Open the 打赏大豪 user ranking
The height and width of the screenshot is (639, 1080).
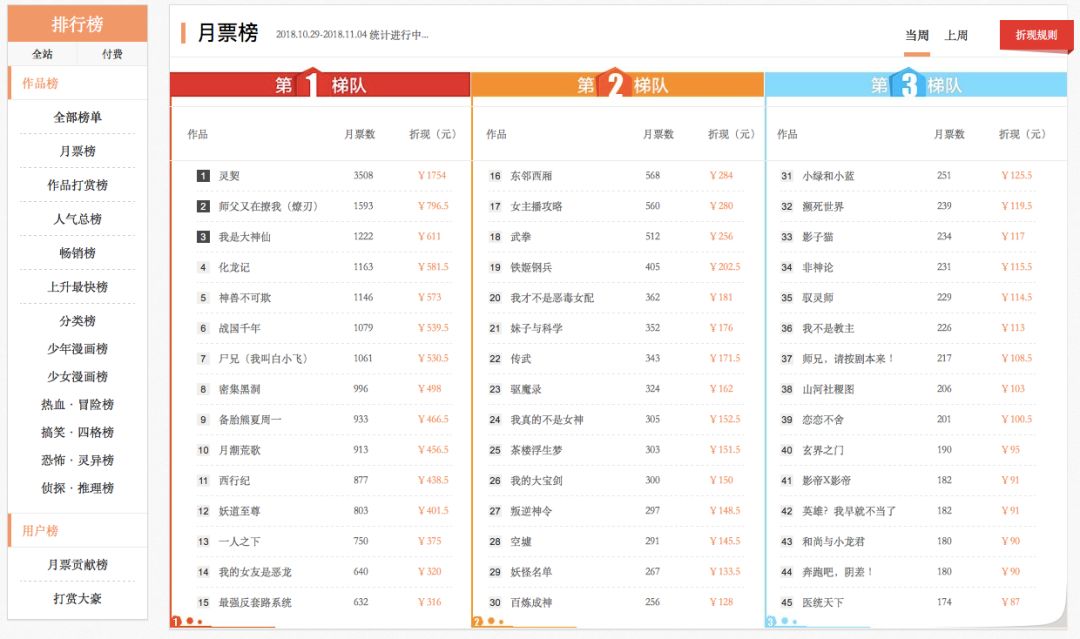78,599
